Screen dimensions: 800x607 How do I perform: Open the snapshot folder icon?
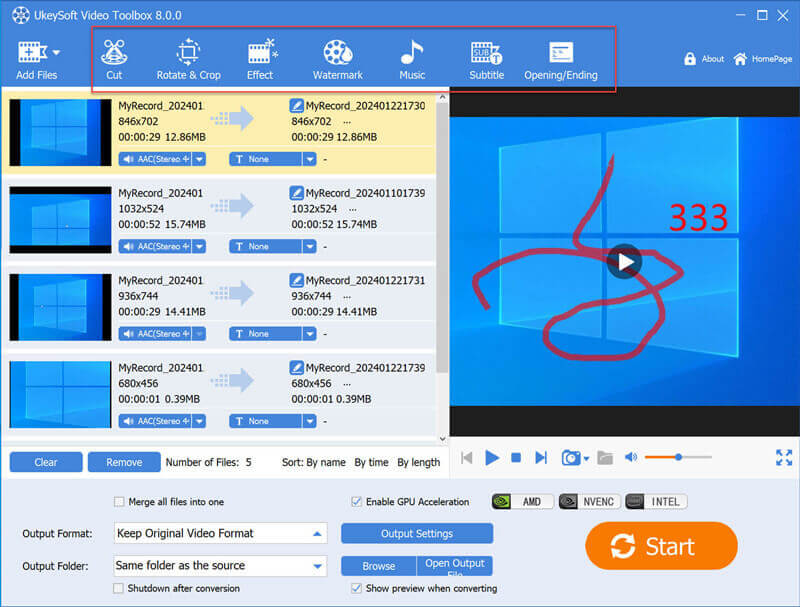(605, 458)
